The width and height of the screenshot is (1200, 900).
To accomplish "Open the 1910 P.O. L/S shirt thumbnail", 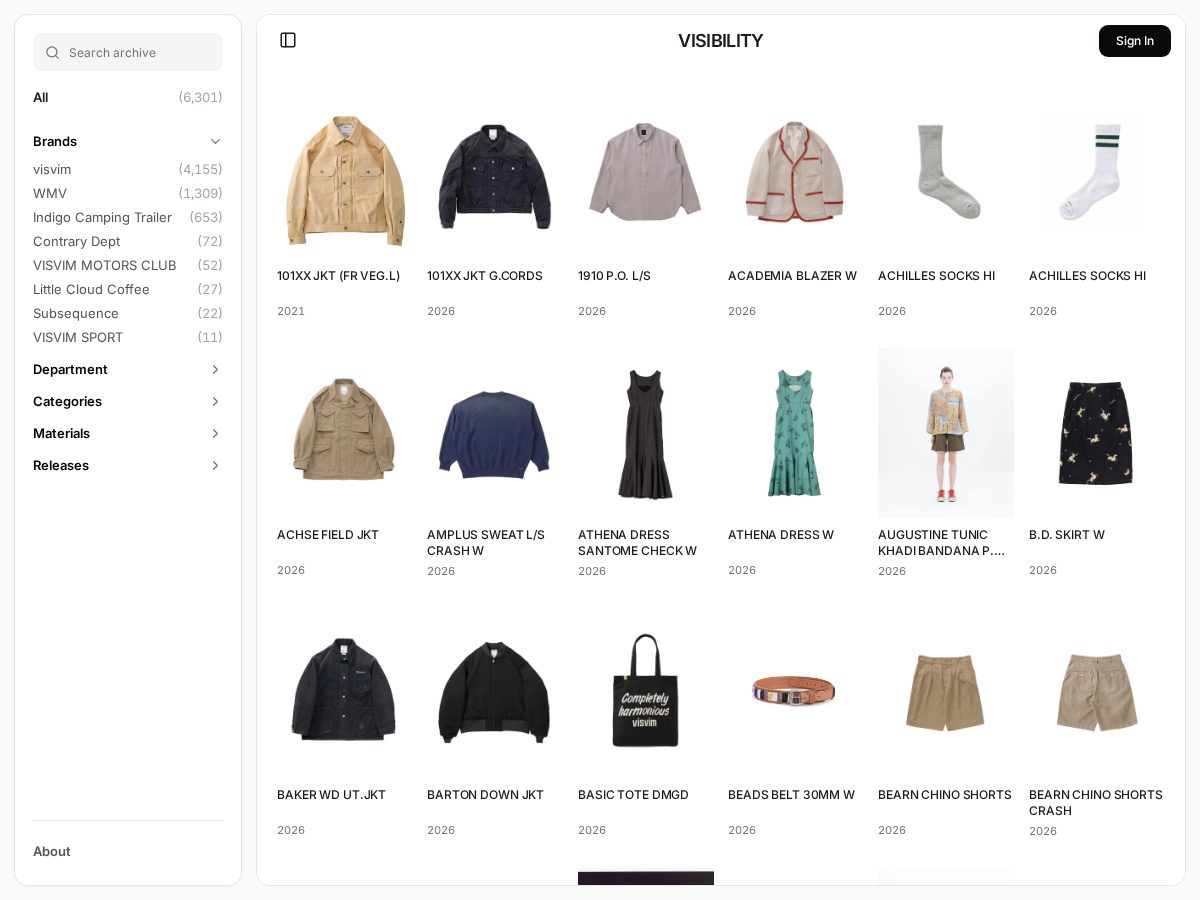I will point(646,174).
